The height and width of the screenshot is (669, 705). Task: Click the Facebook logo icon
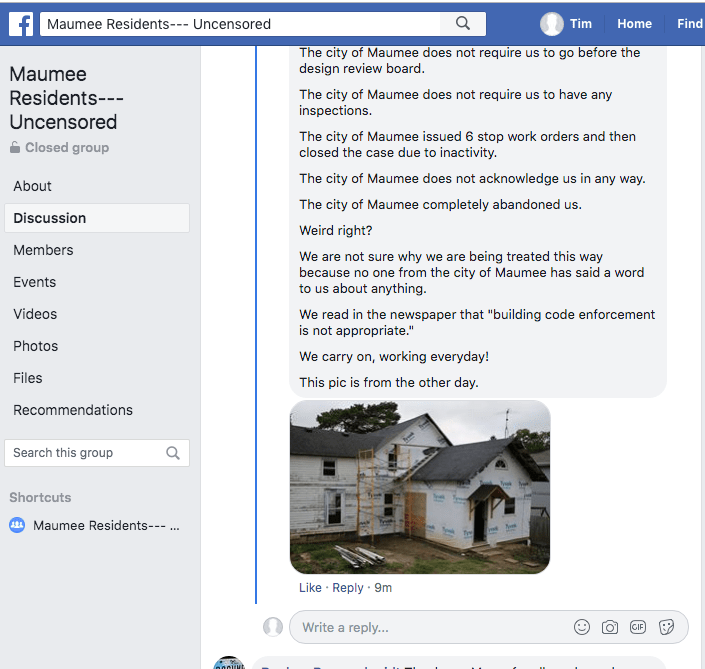click(x=21, y=24)
